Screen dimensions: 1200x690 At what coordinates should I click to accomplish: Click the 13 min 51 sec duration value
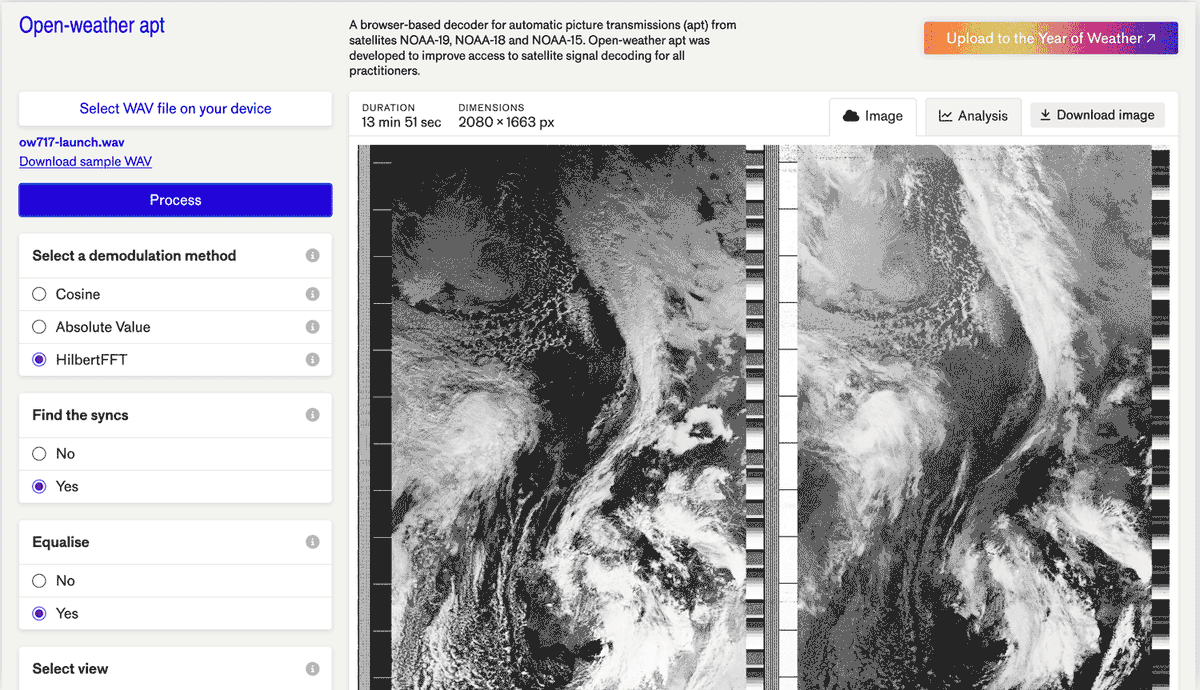pos(401,122)
